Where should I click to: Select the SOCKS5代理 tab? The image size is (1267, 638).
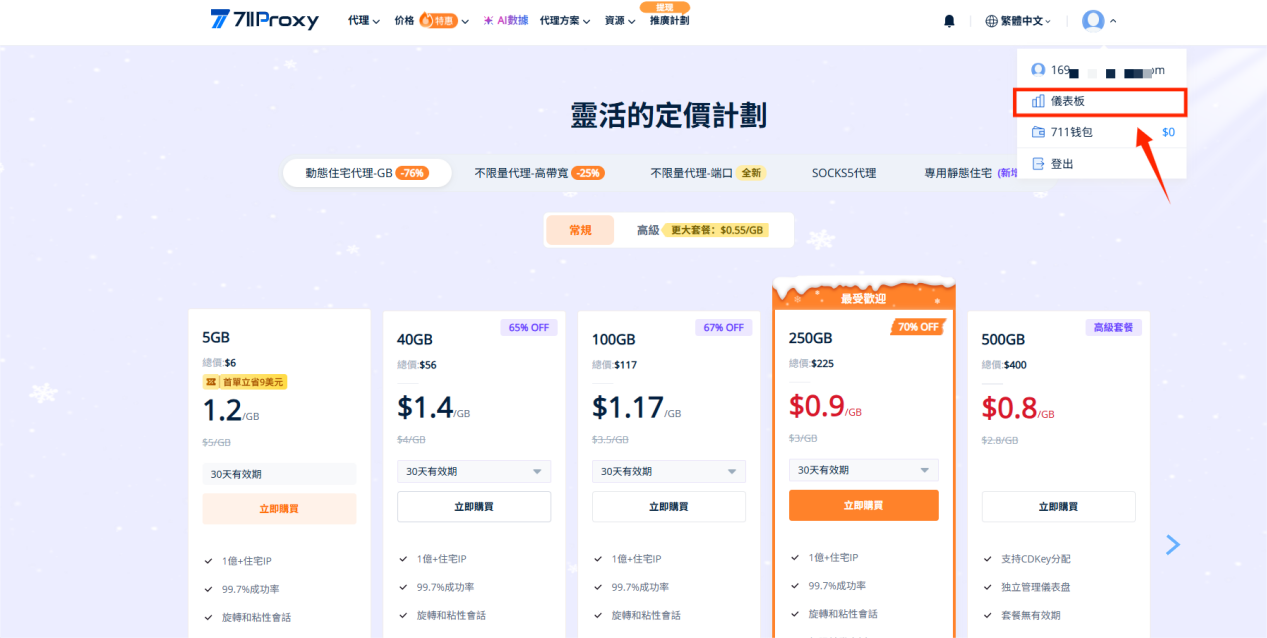click(x=843, y=173)
